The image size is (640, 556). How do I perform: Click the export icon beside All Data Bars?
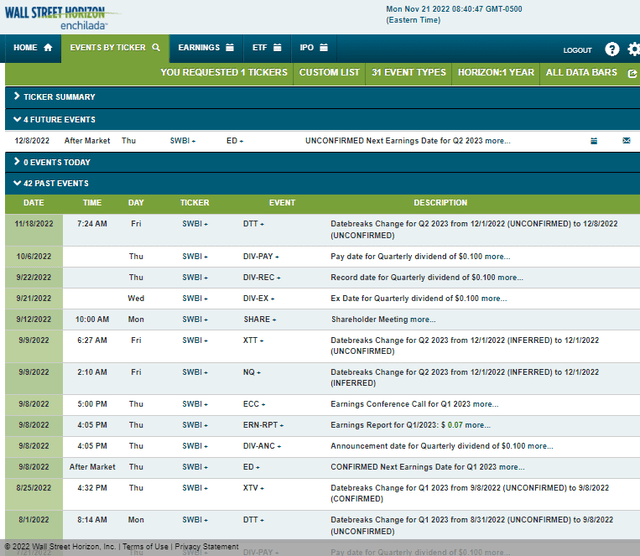click(632, 73)
